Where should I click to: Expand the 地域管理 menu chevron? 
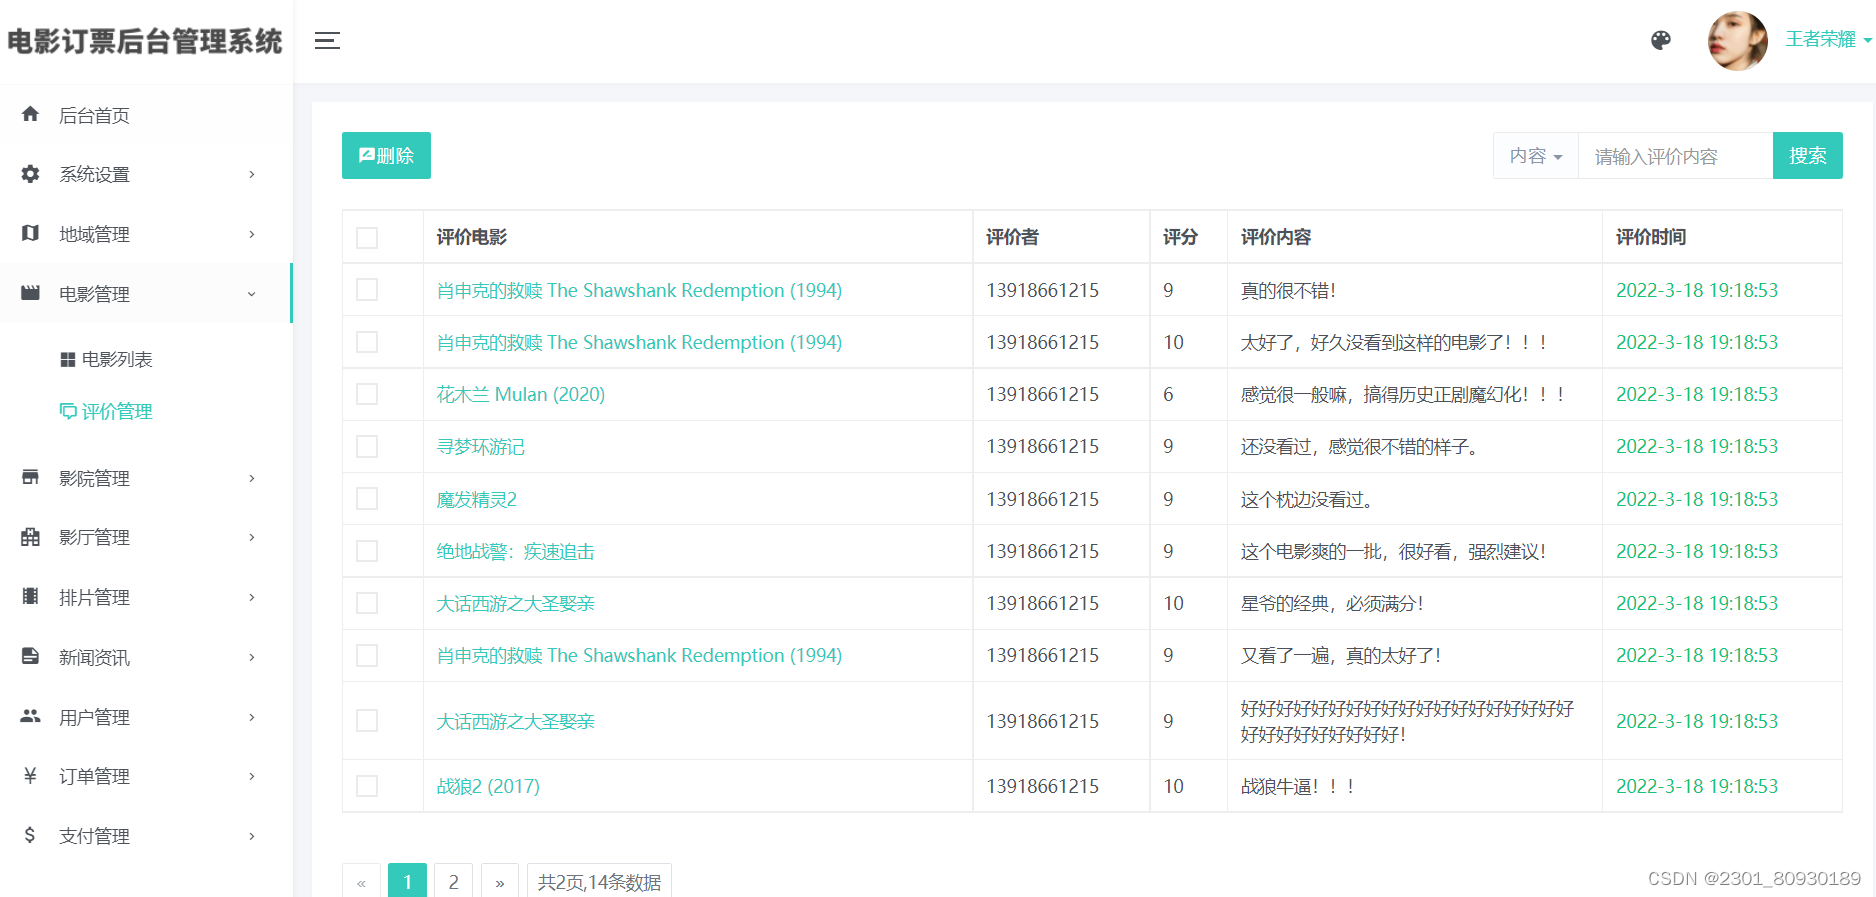(252, 234)
